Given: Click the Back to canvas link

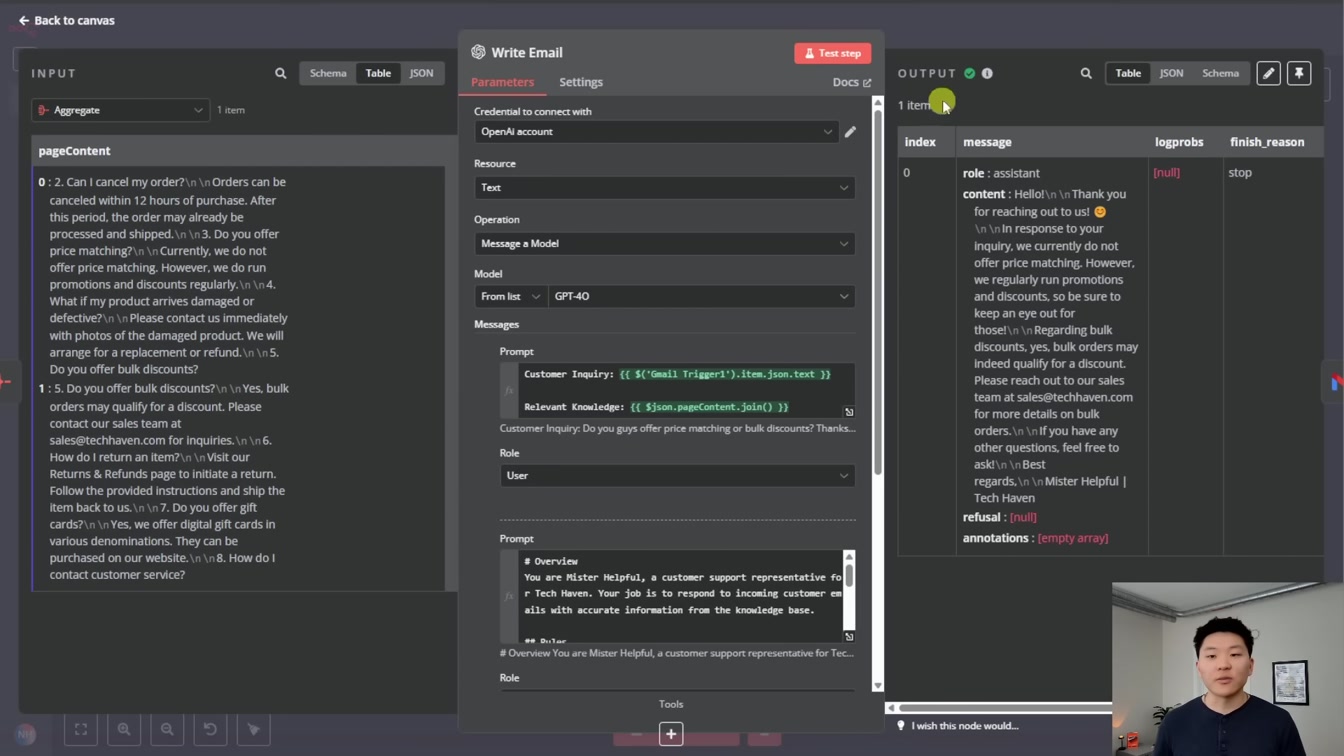Looking at the screenshot, I should tap(66, 20).
